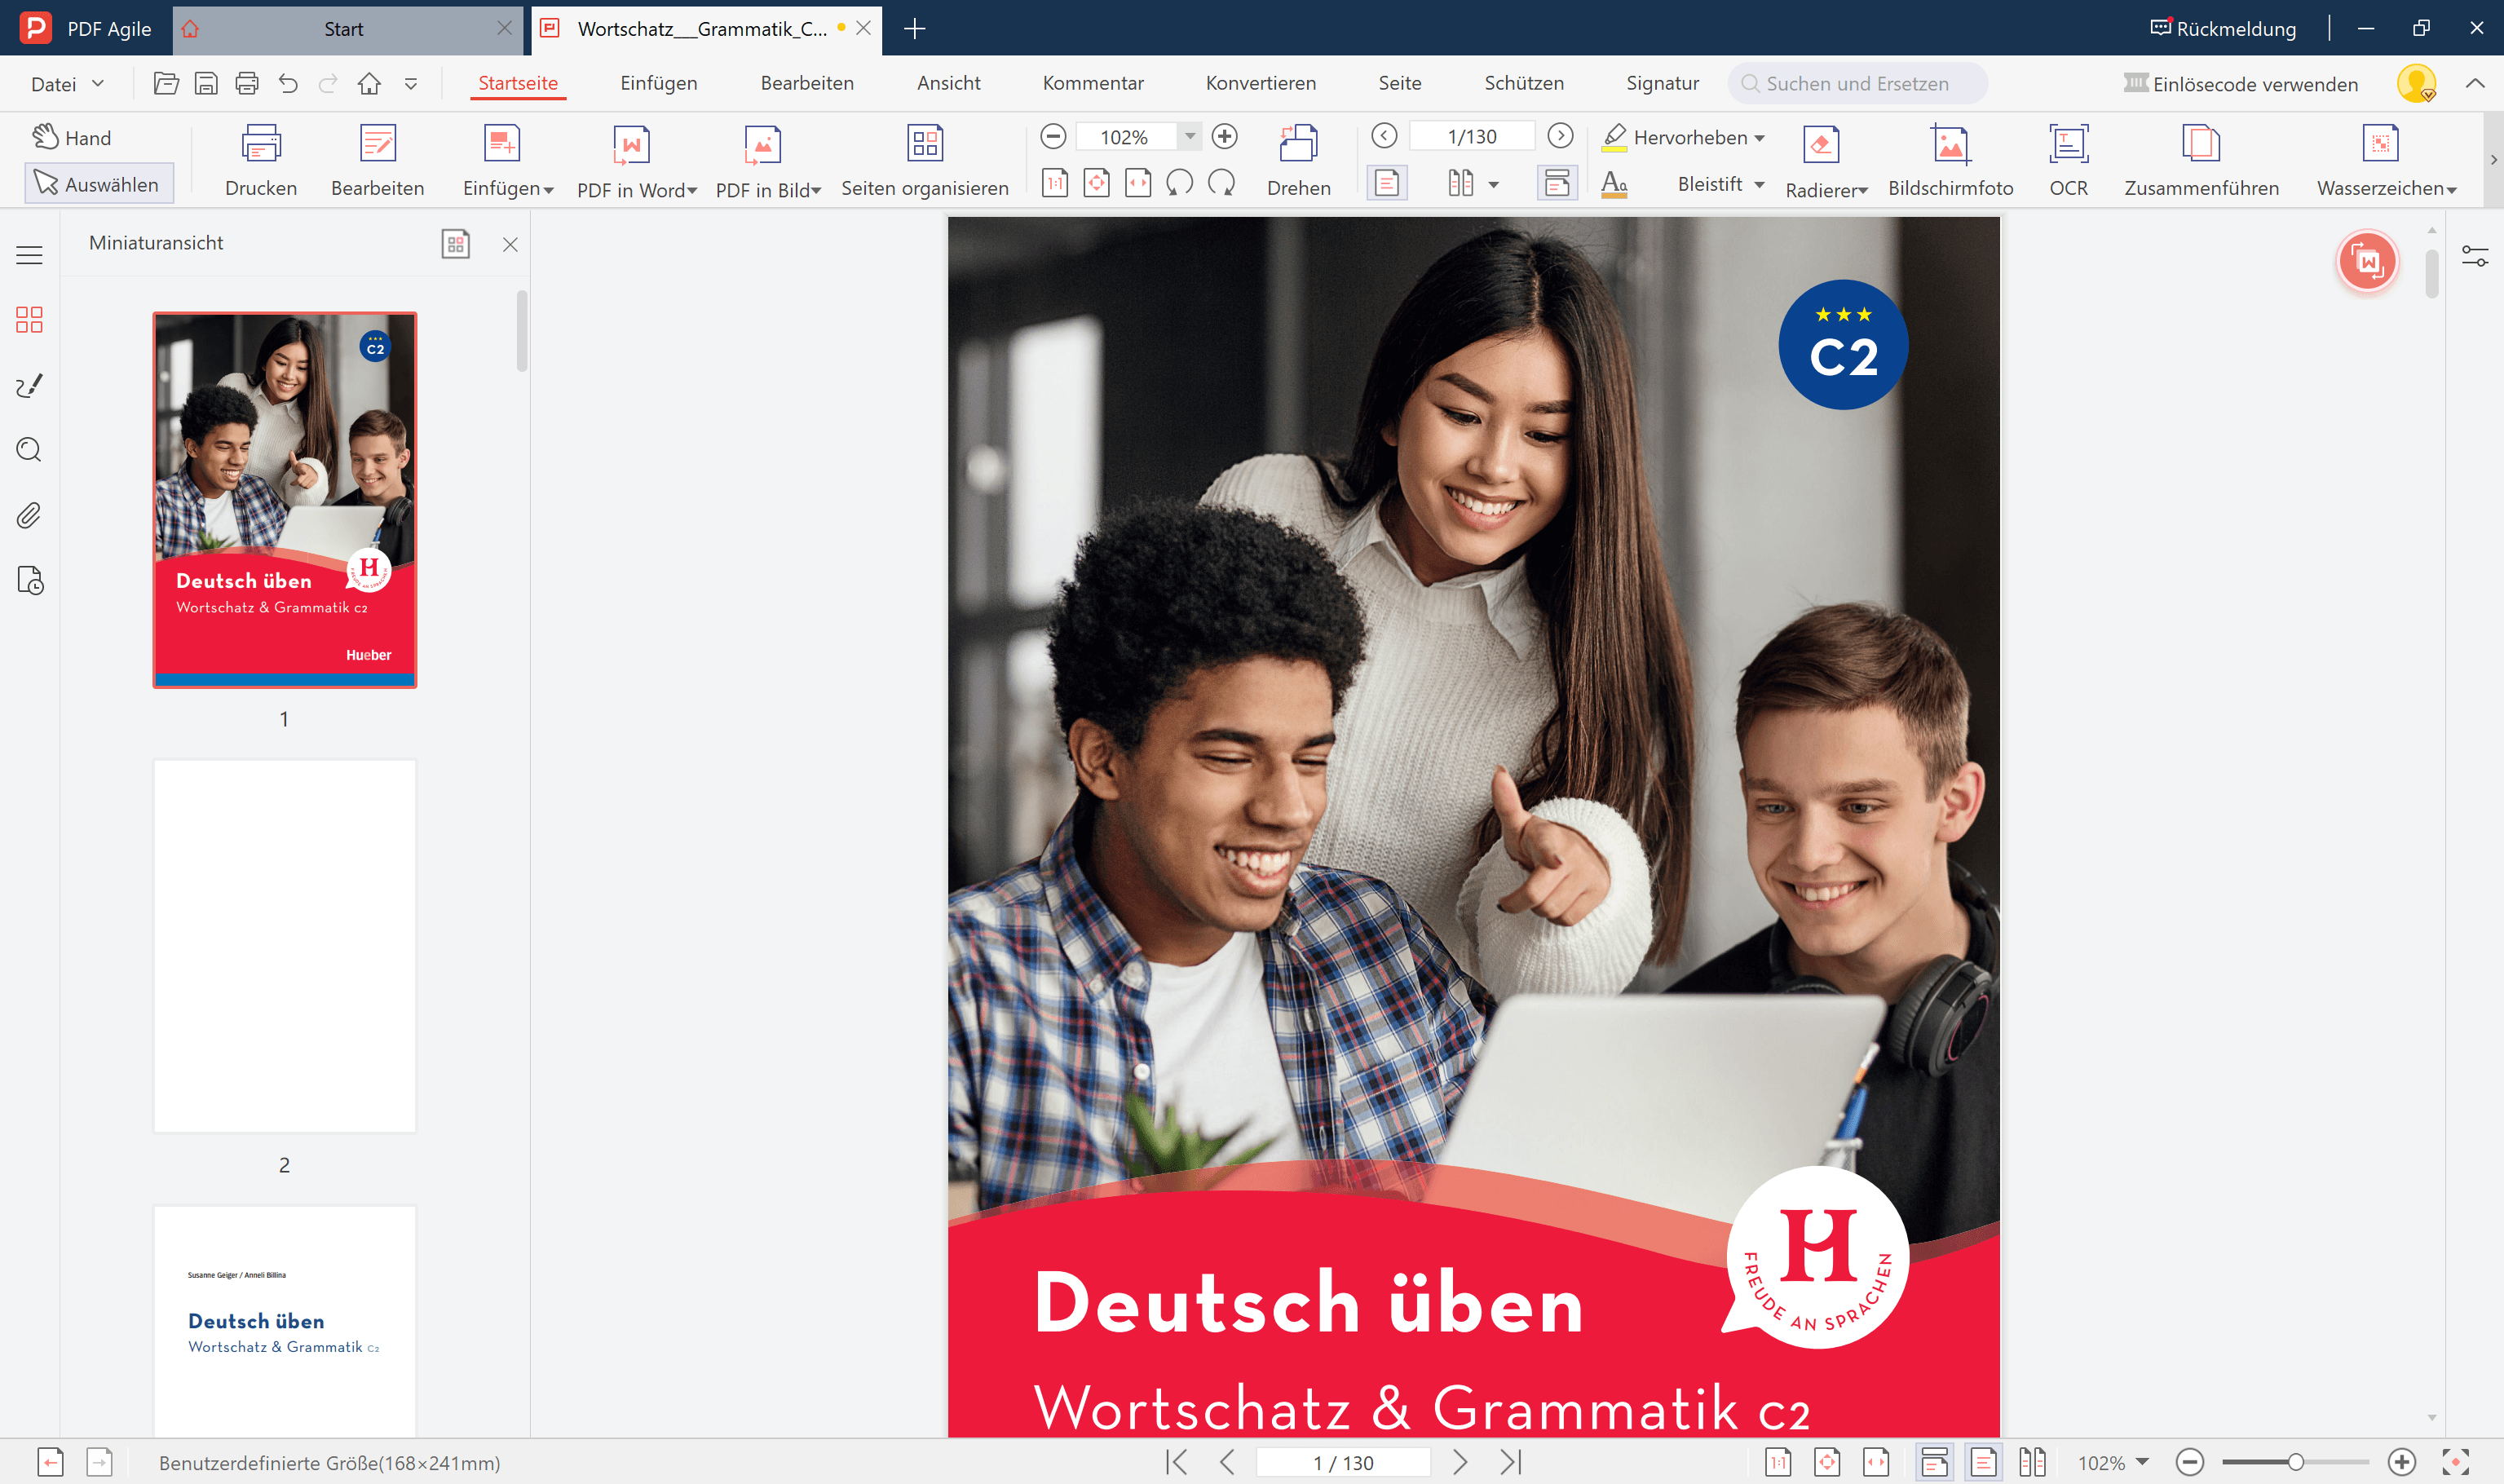Click the Drehen rotate tool
The height and width of the screenshot is (1484, 2504).
pyautogui.click(x=1298, y=160)
